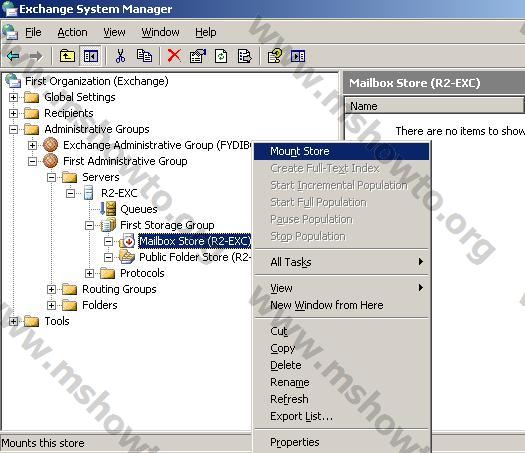Image resolution: width=525 pixels, height=453 pixels.
Task: Choose Rename in context menu
Action: point(341,382)
